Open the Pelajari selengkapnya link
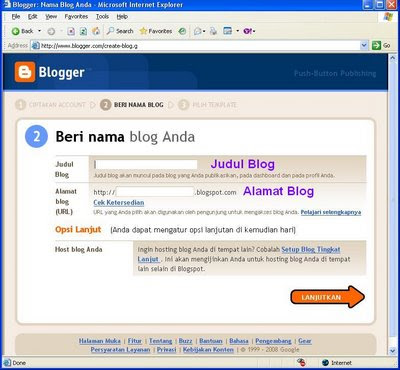The image size is (400, 370). coord(331,212)
